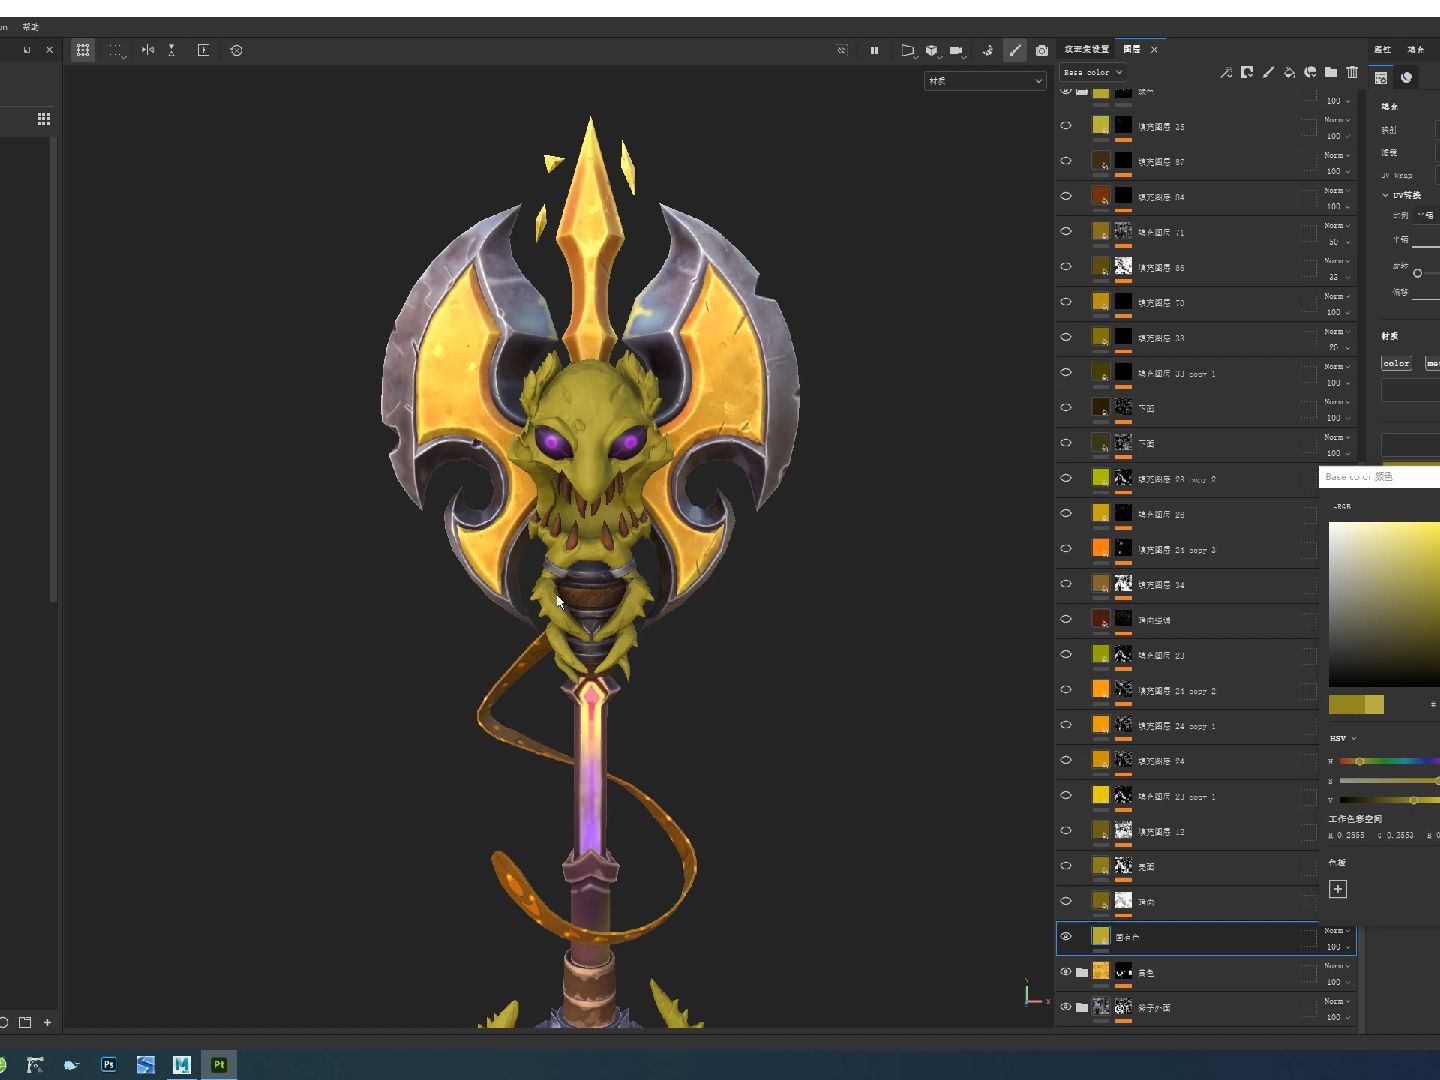Open the blend mode dropdown for fill layer 35
Screen dimensions: 1440x1080
pos(1336,120)
